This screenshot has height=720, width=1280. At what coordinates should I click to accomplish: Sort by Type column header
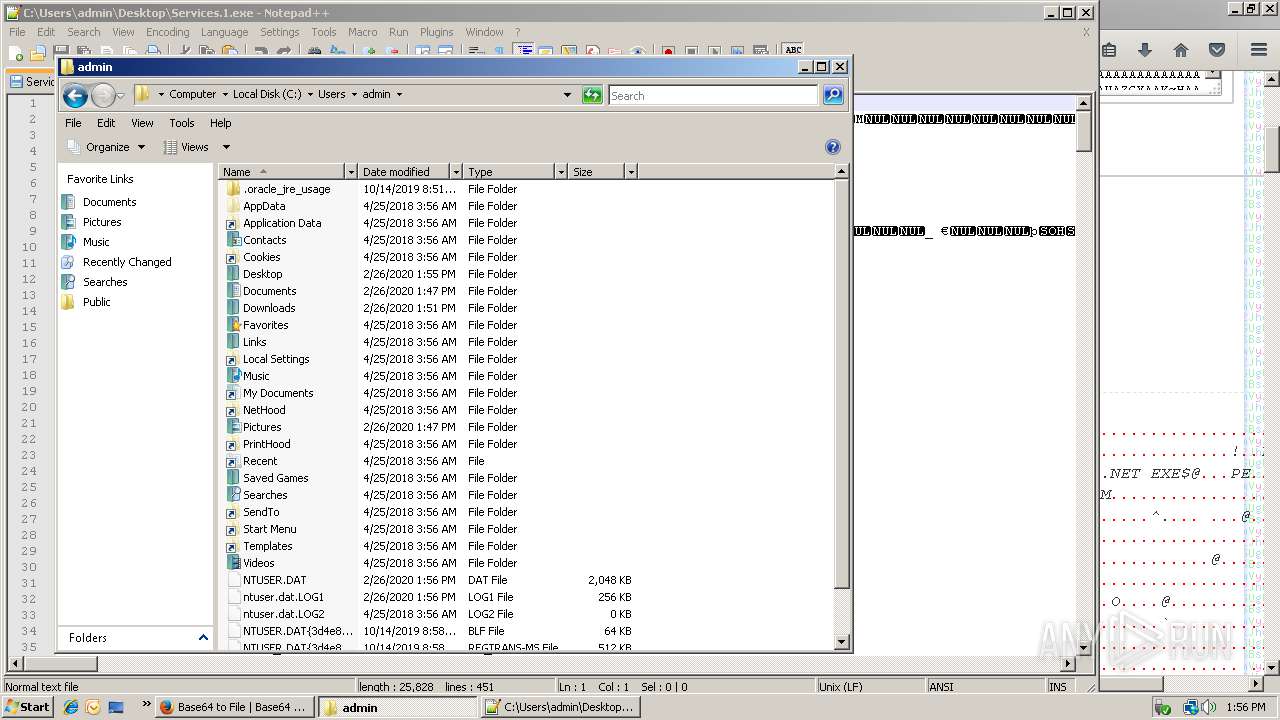[509, 172]
